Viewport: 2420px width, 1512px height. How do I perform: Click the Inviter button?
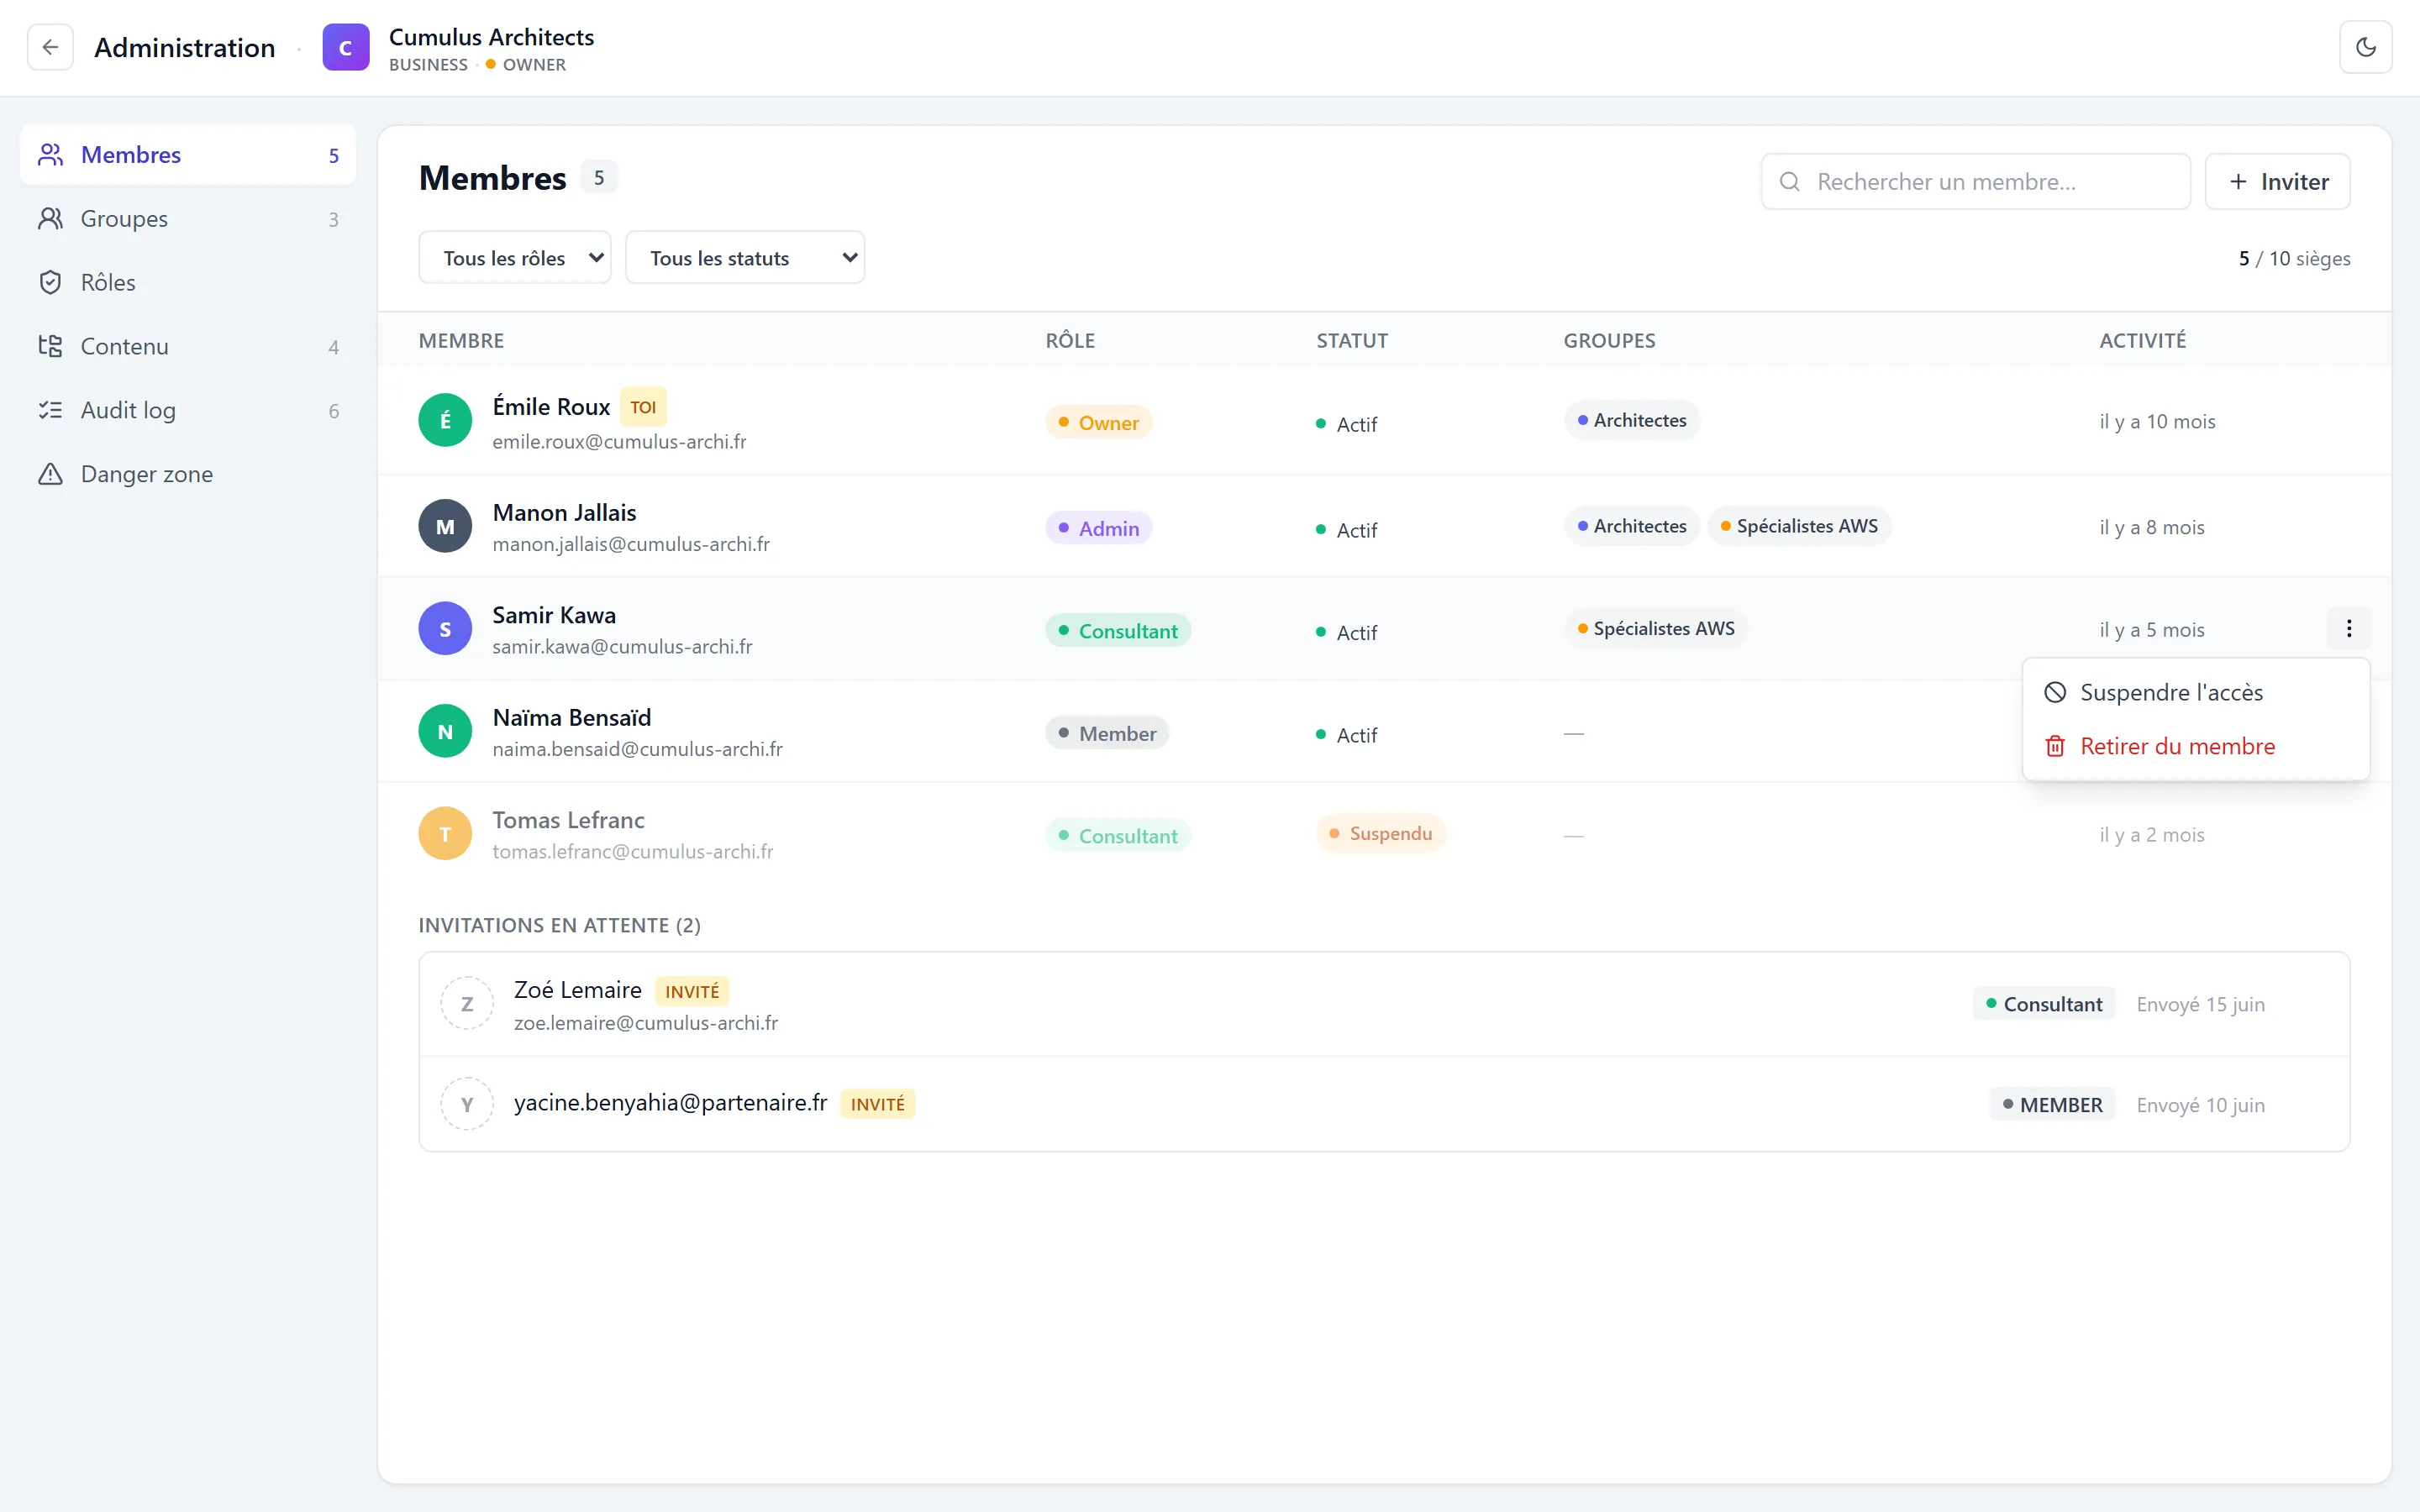tap(2278, 181)
